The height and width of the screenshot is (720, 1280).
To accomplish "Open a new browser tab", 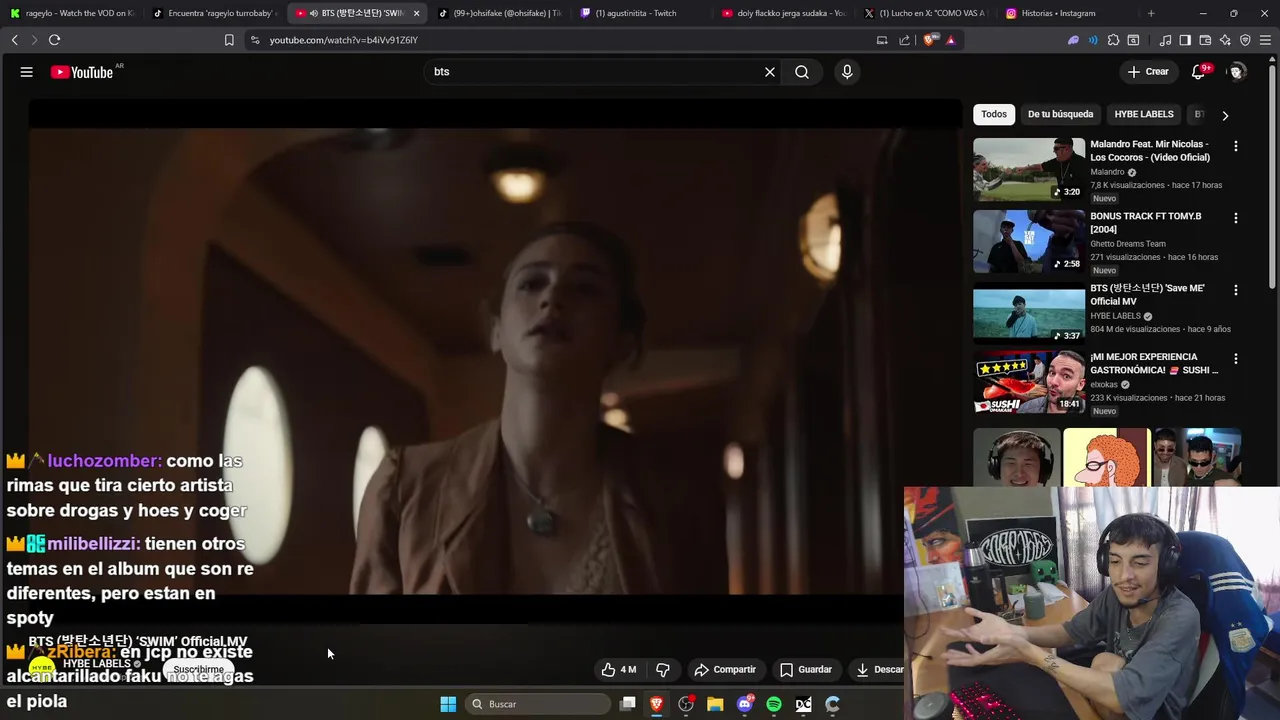I will coord(1151,13).
